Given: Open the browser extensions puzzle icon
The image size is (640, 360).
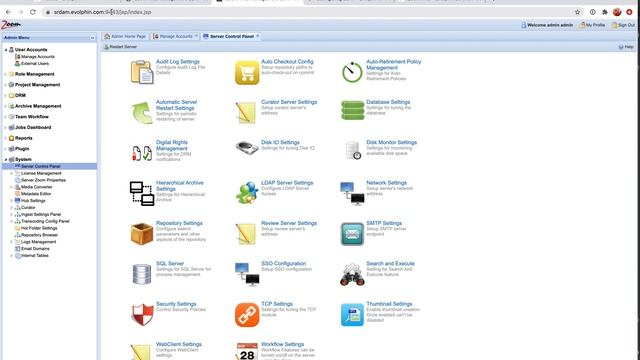Looking at the screenshot, I should click(x=604, y=12).
